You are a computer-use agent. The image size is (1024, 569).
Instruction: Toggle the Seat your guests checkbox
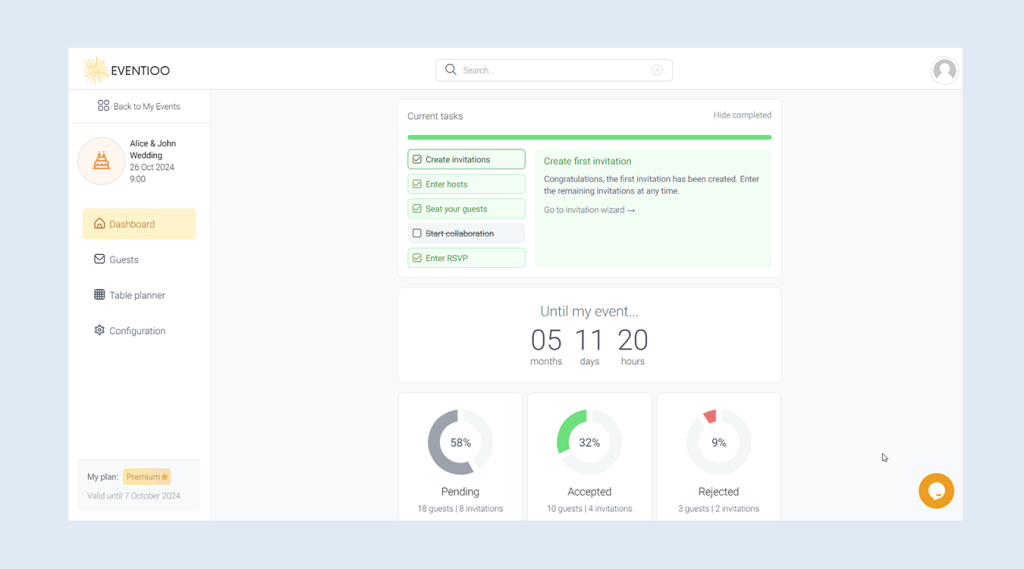pos(417,209)
